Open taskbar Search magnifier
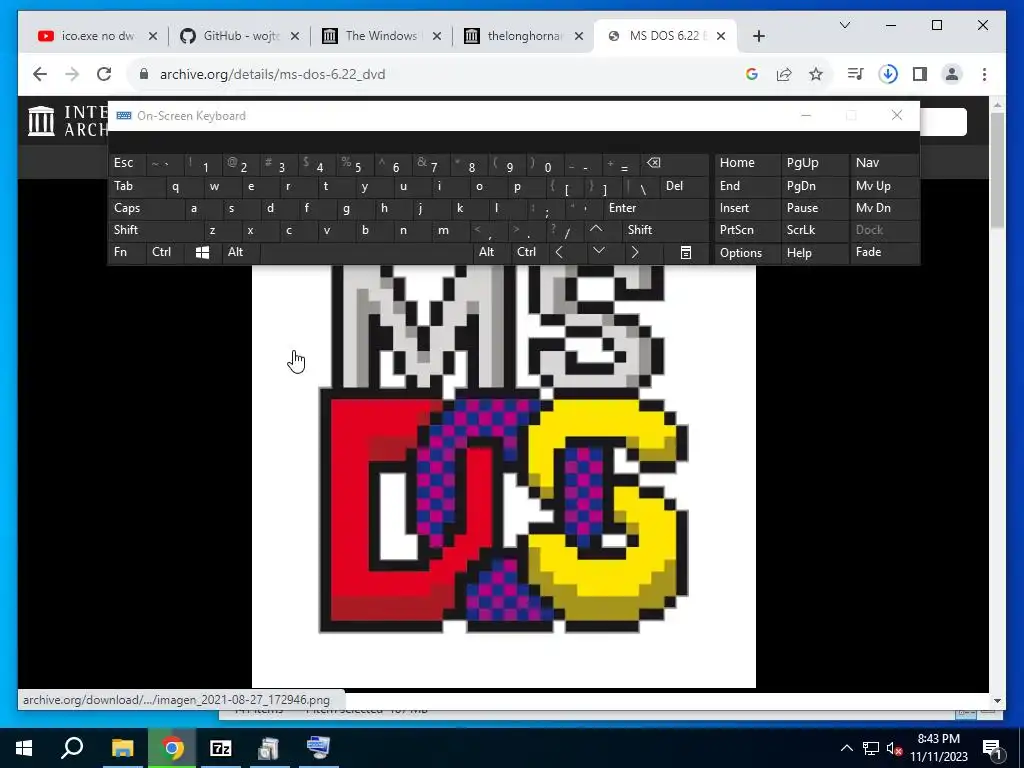 pos(72,748)
